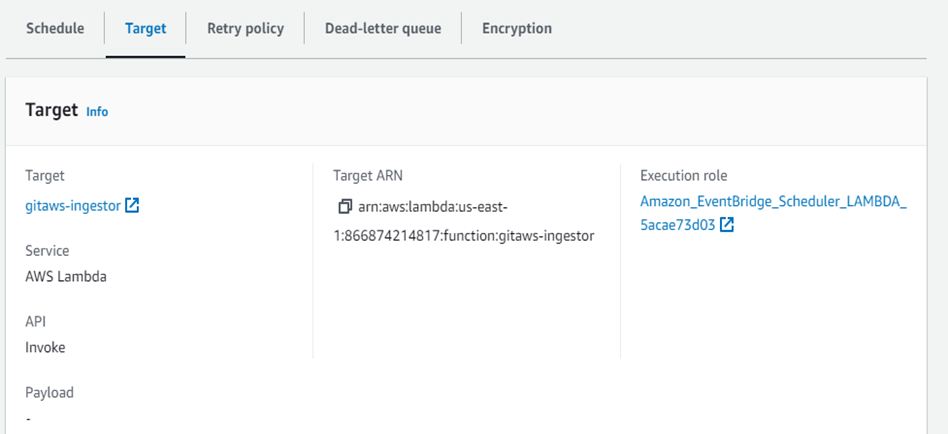The width and height of the screenshot is (948, 434).
Task: Open the Info link beside Target heading
Action: click(x=97, y=112)
